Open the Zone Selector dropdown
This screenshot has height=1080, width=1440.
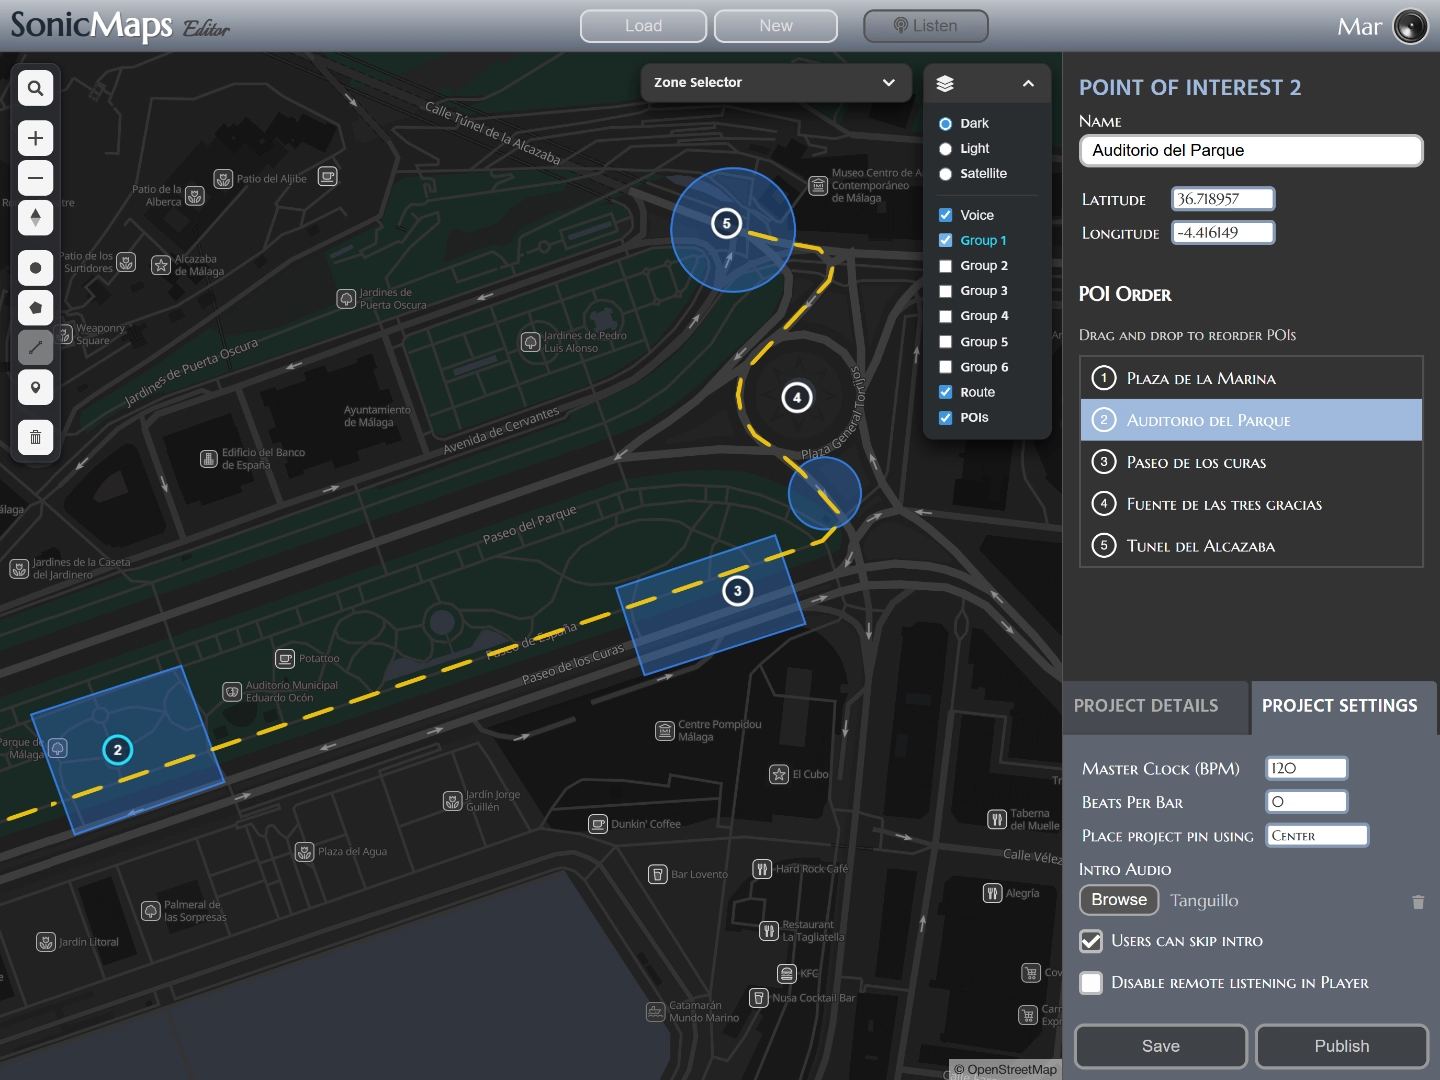(776, 83)
